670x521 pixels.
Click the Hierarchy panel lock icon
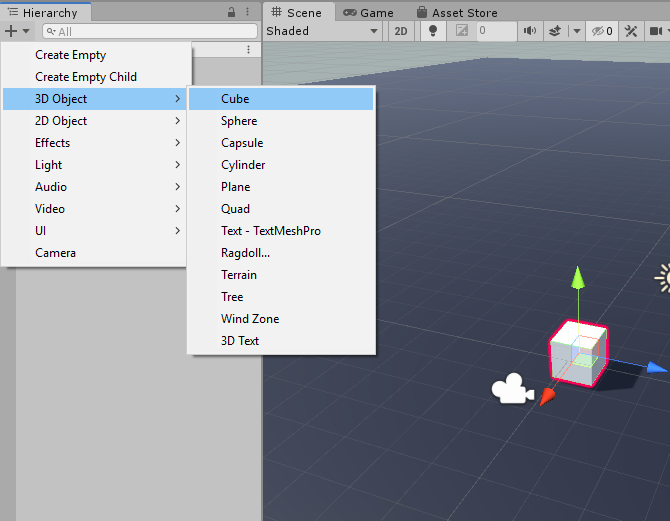tap(232, 12)
